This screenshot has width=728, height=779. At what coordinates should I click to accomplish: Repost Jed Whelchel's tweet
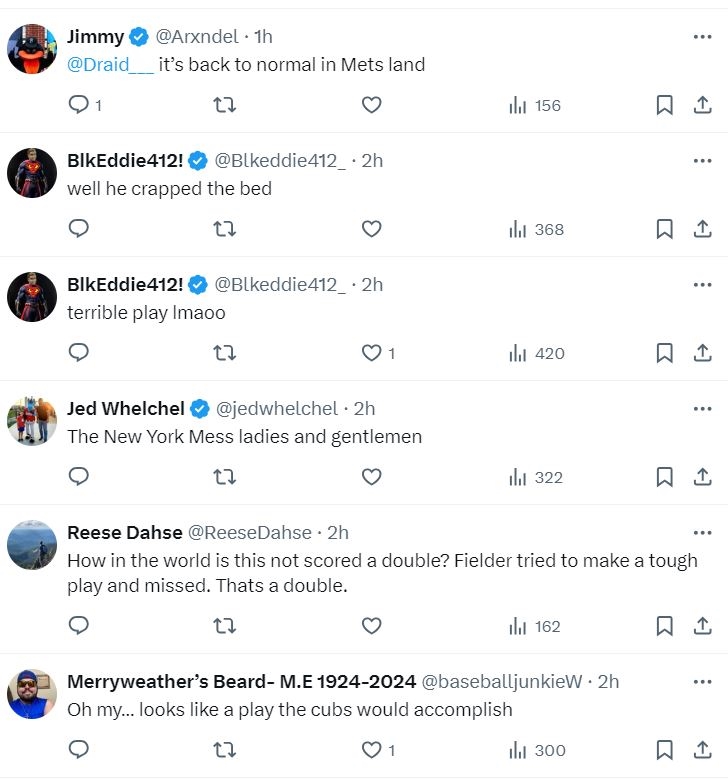[x=225, y=477]
